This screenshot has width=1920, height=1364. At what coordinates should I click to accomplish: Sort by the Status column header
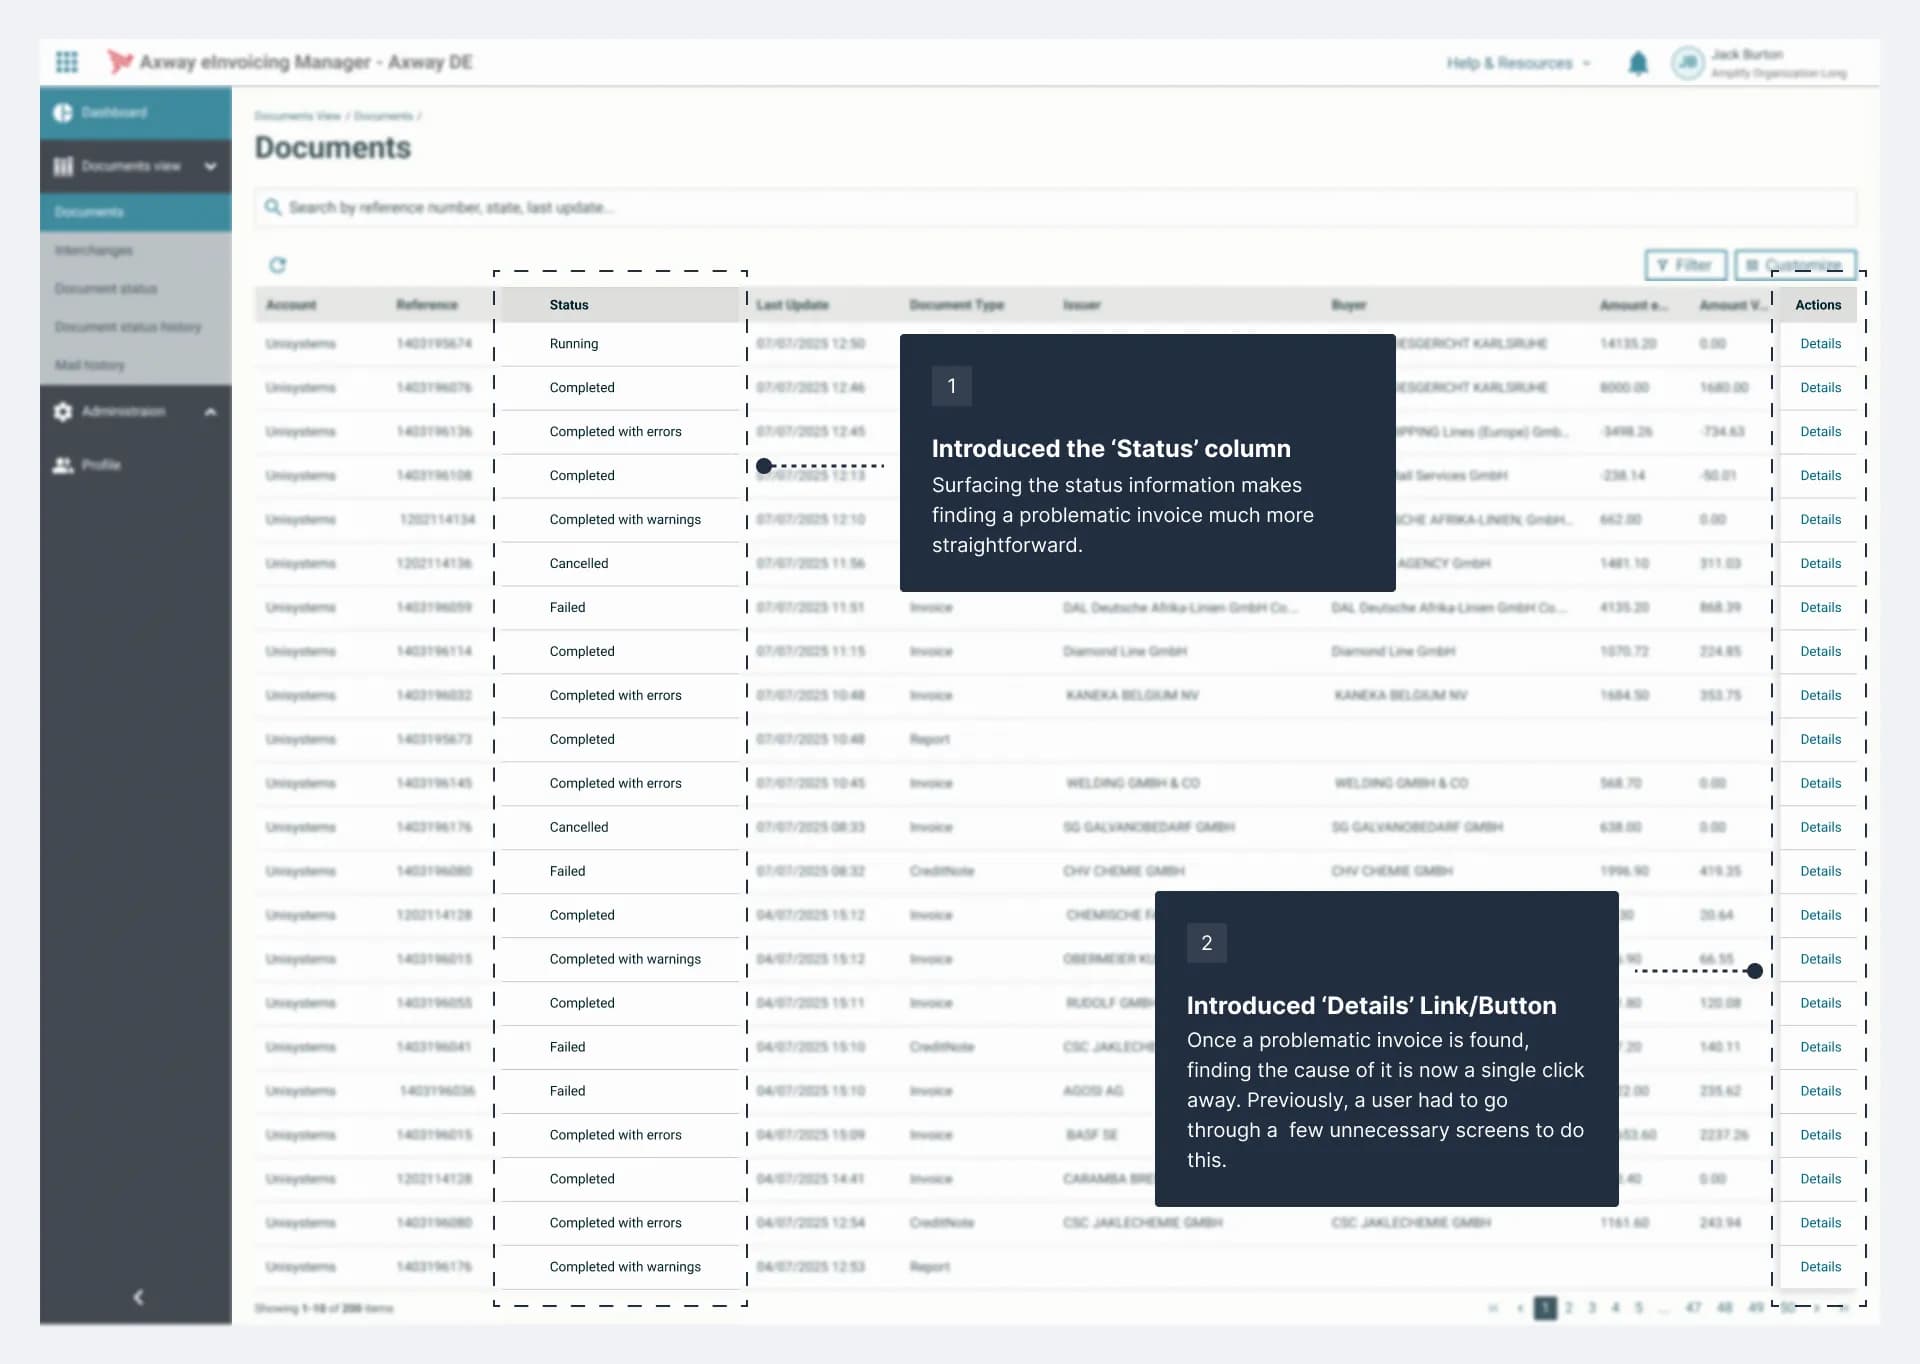coord(569,305)
